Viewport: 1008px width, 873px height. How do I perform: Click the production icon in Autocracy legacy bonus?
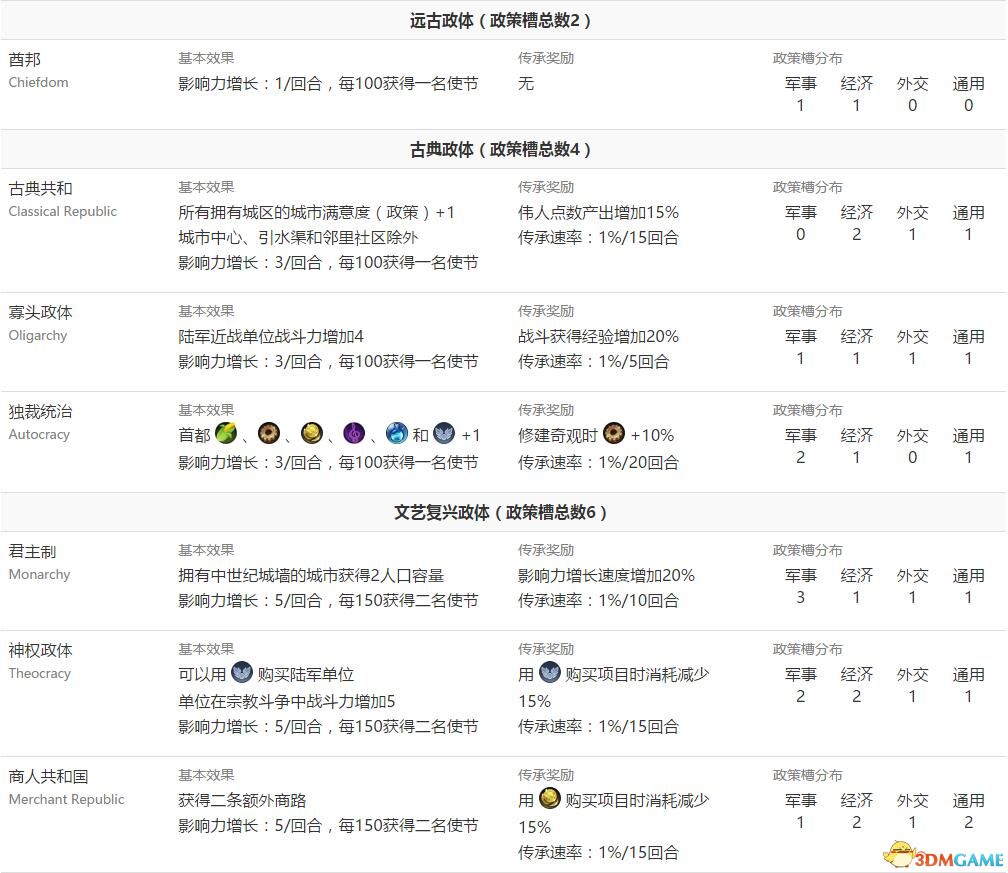click(614, 433)
